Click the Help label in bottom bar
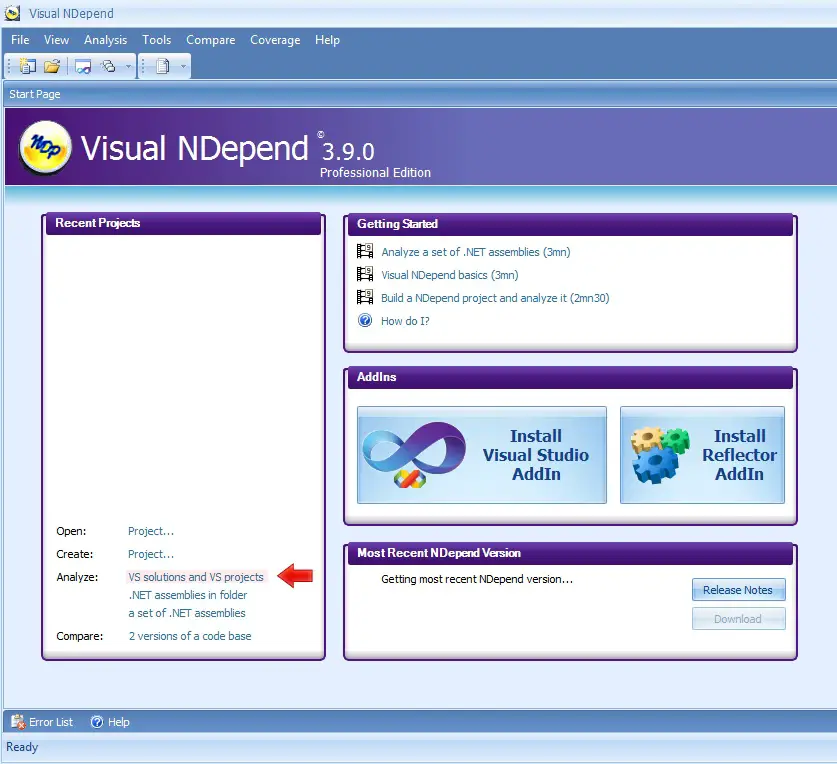This screenshot has width=837, height=764. tap(119, 722)
